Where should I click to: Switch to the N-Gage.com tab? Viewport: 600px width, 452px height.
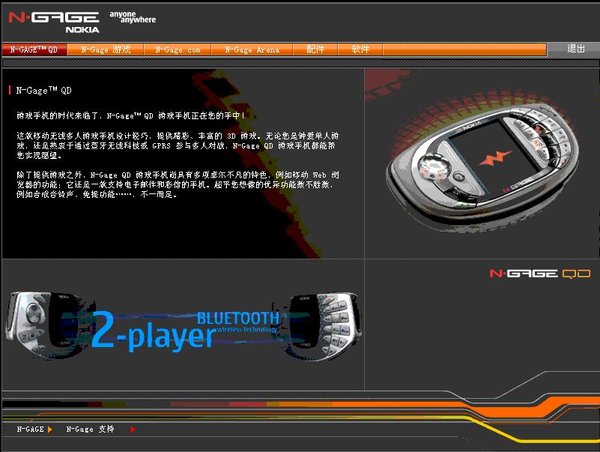click(x=178, y=49)
